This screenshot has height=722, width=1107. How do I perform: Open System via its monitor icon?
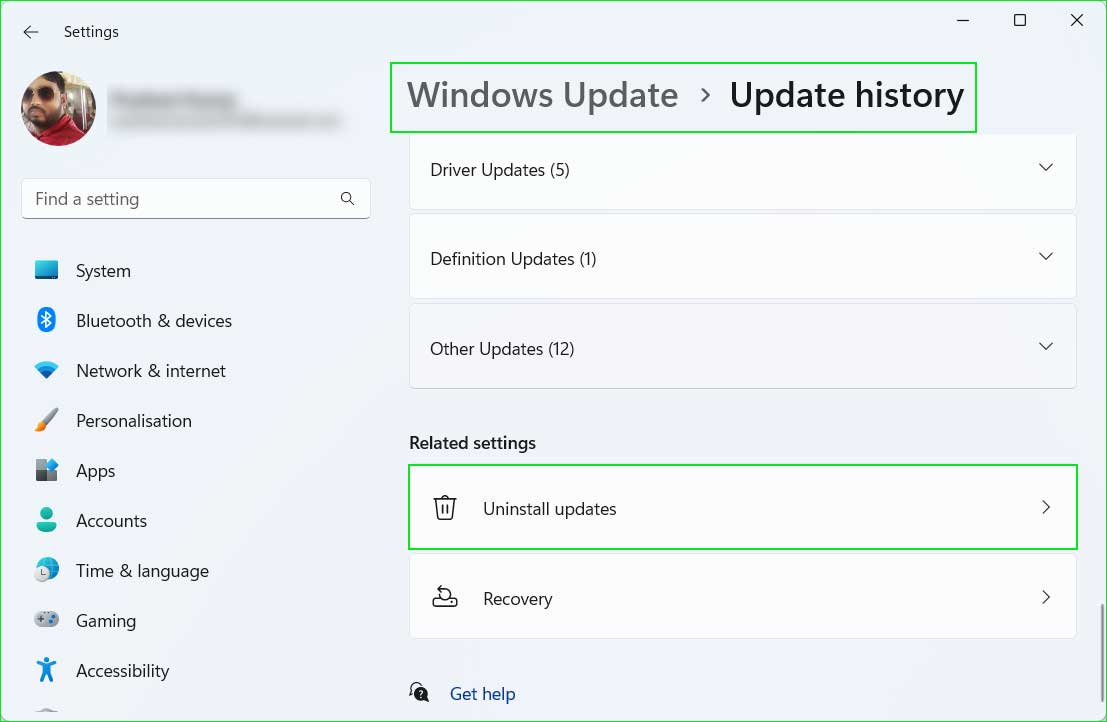point(47,270)
